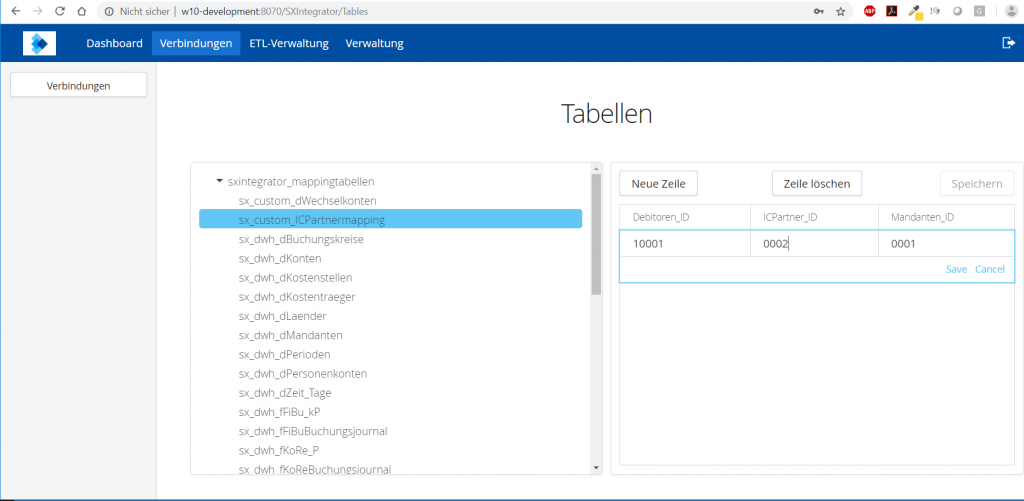1024x501 pixels.
Task: Open the Verbindungen menu item
Action: tap(196, 43)
